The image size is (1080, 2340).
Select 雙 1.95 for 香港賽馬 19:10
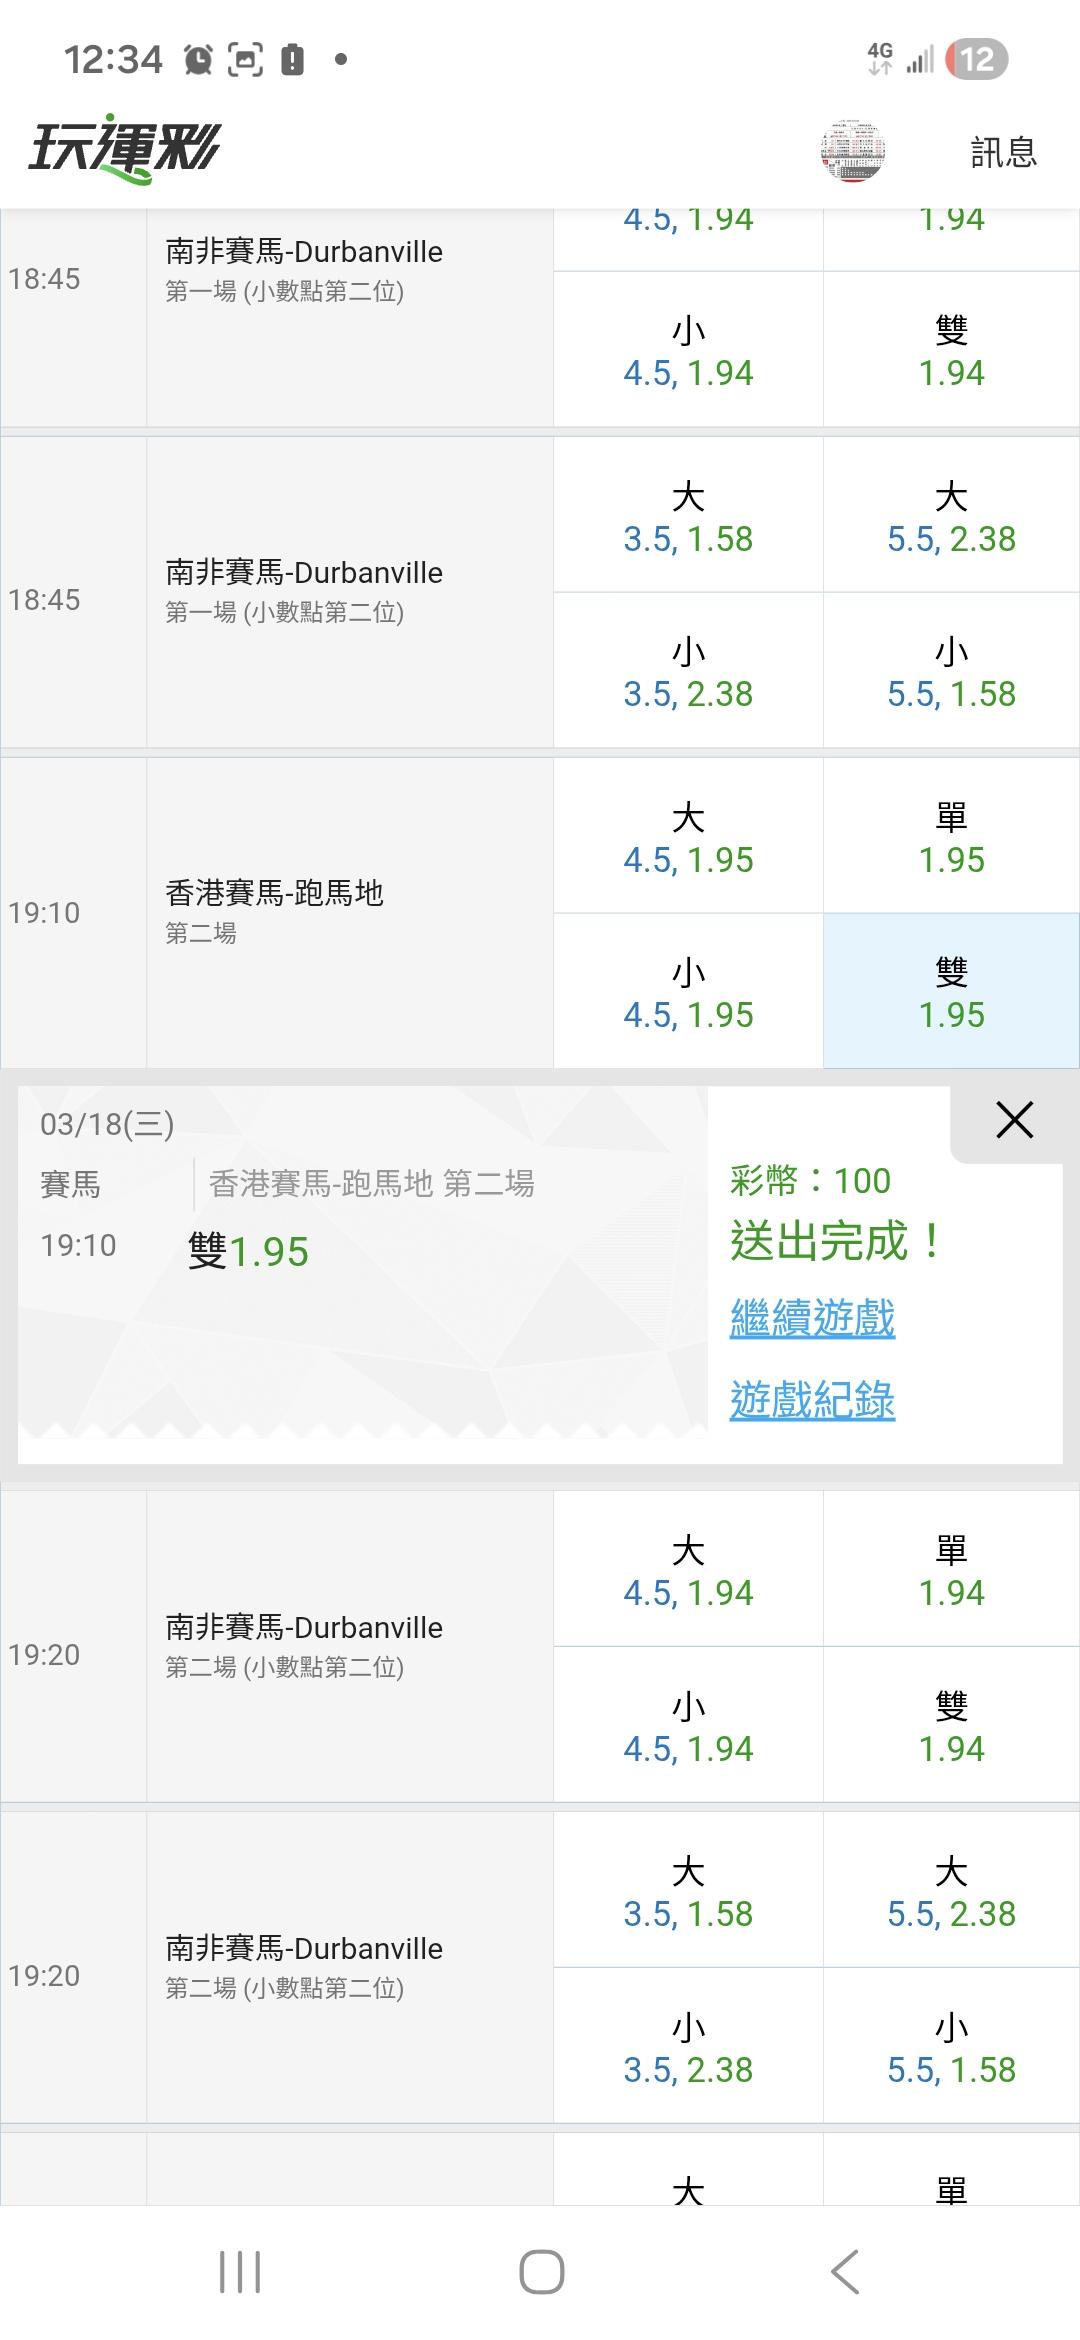951,992
